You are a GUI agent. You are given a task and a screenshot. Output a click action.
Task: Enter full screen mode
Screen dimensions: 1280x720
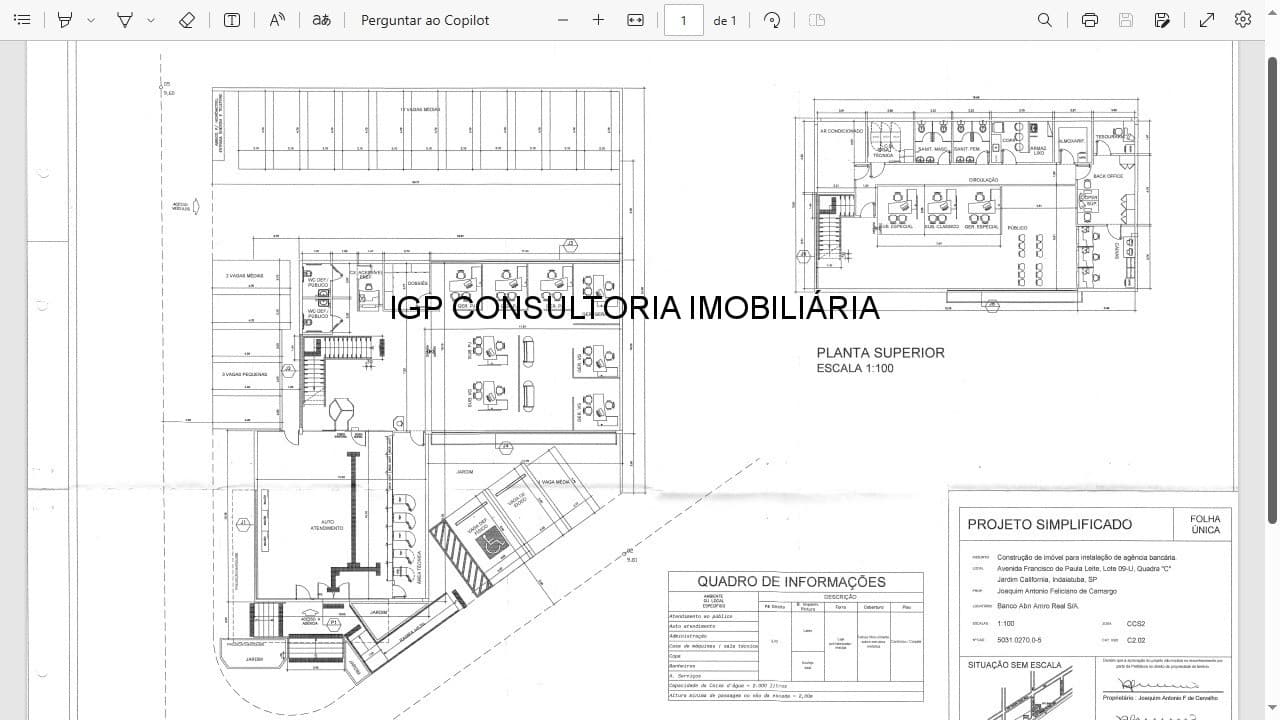[x=1207, y=20]
